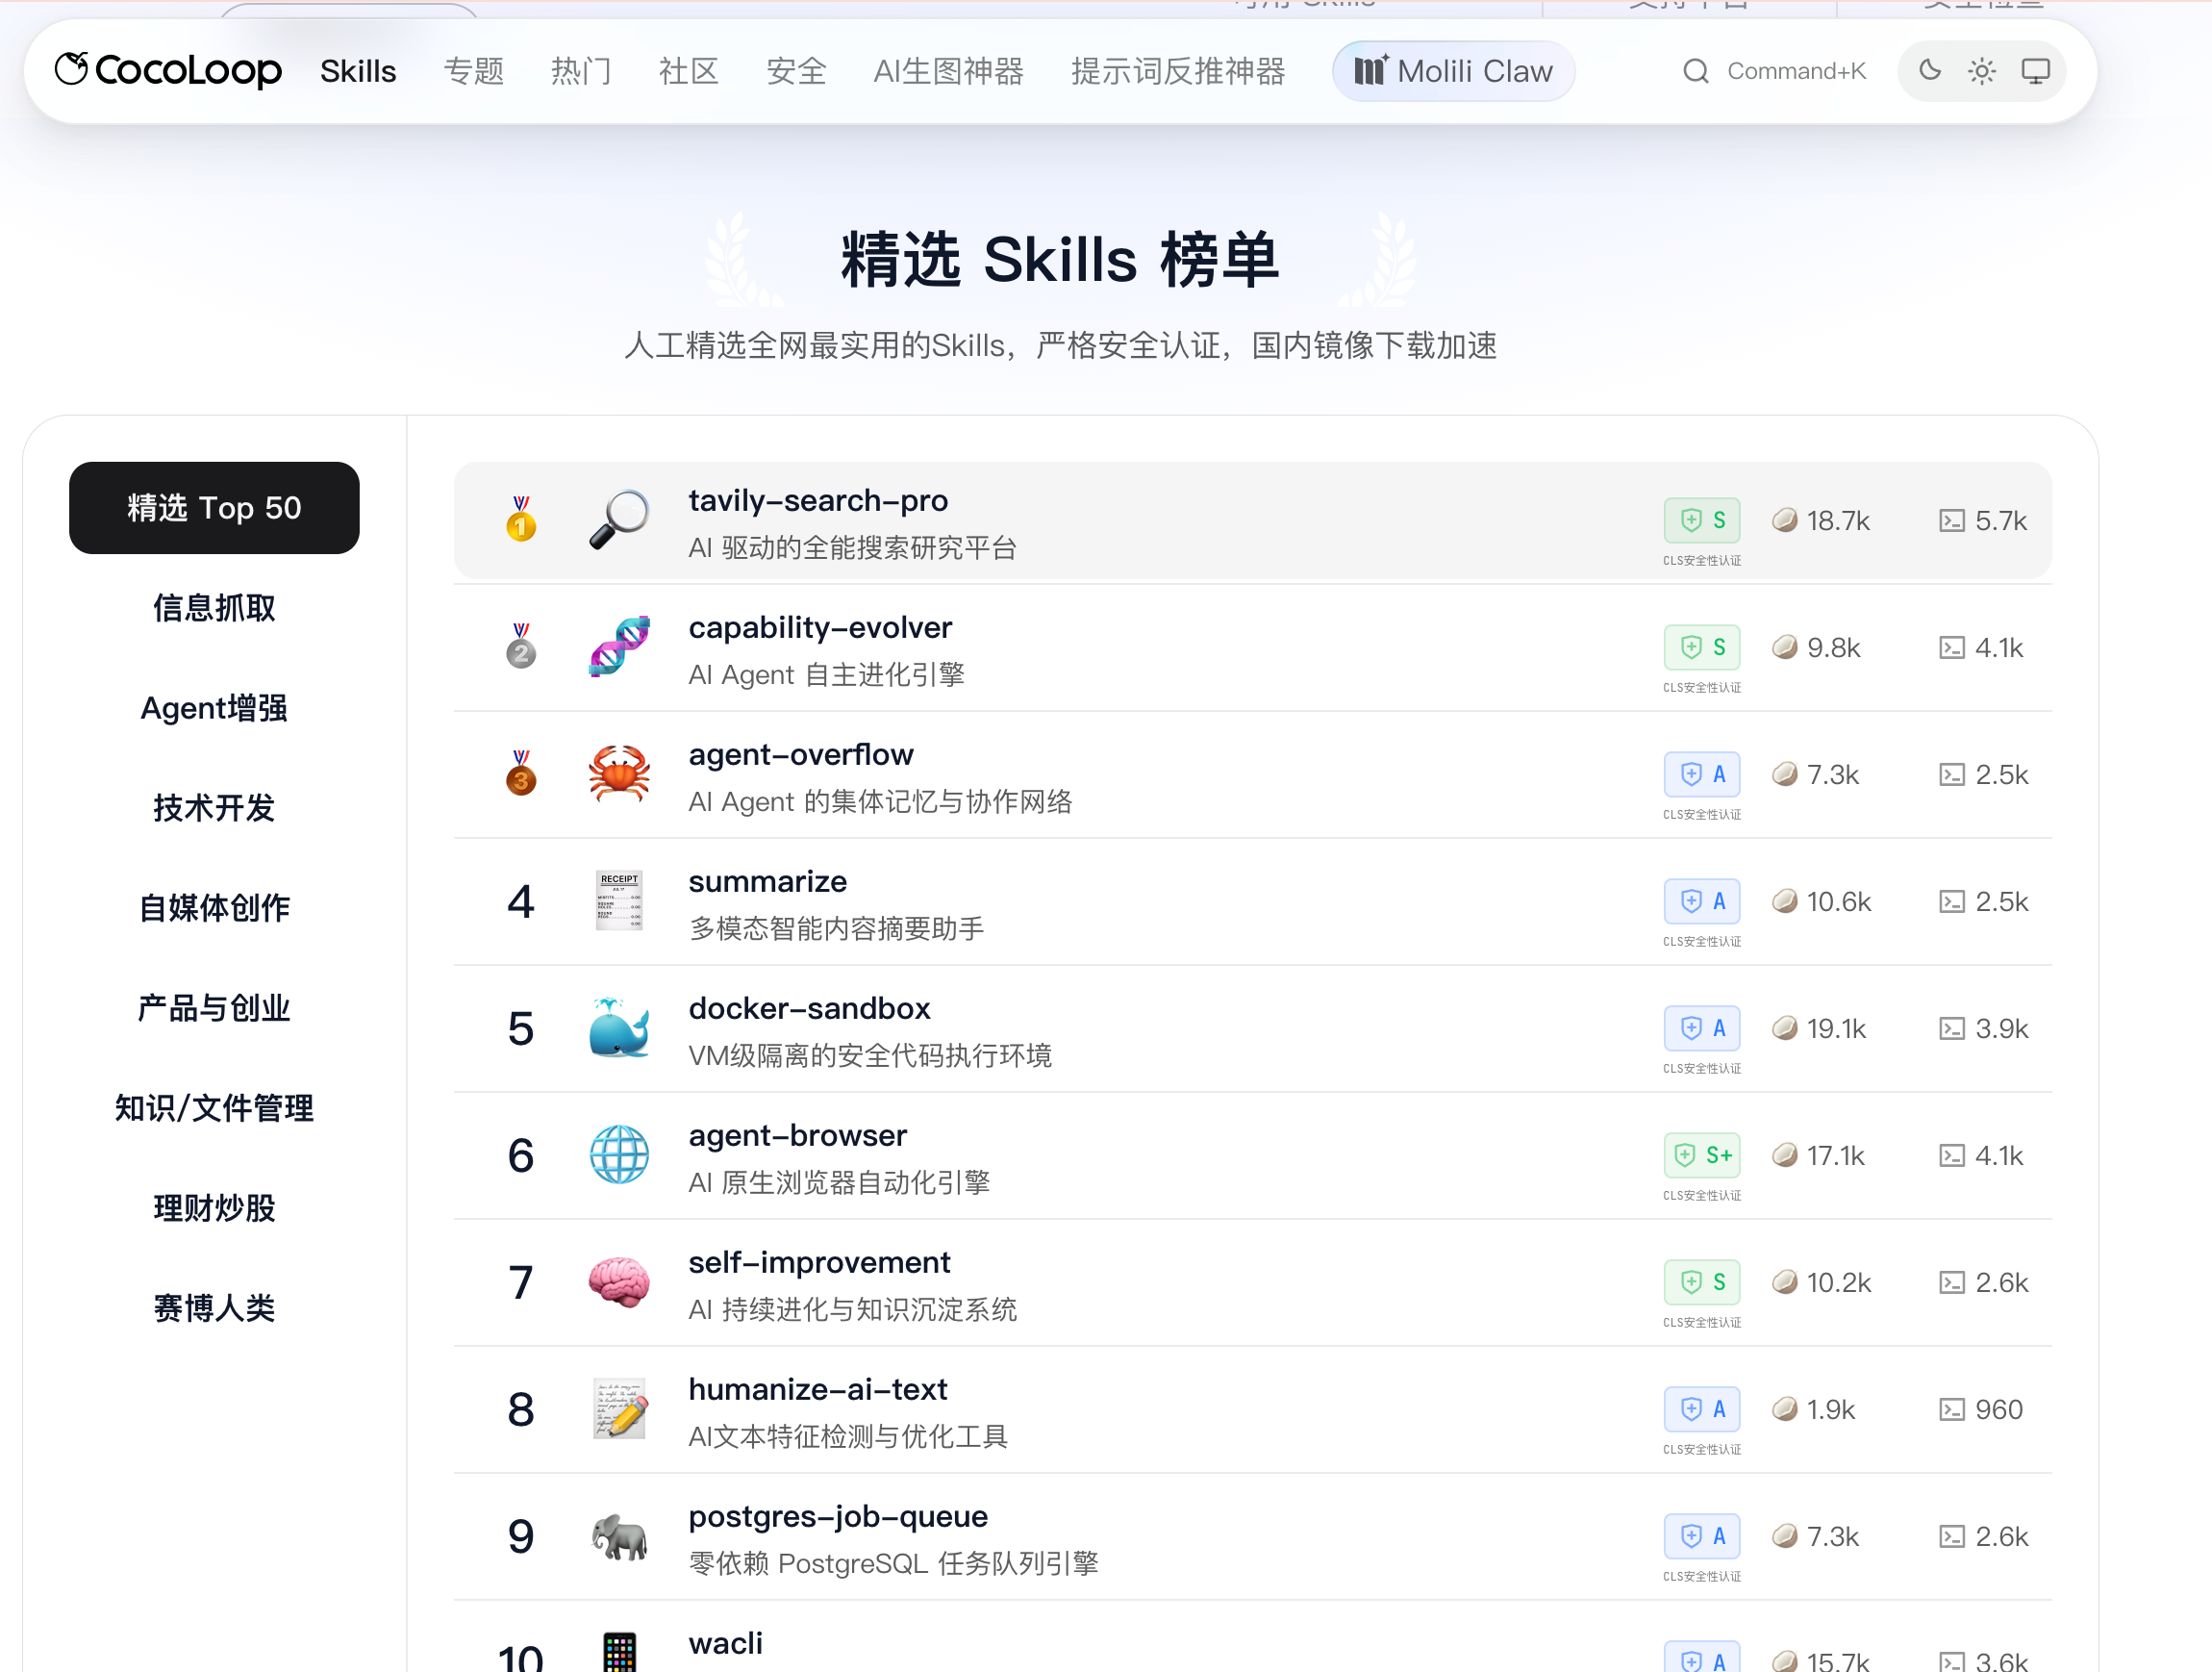Click A security badge for docker-sandbox
Viewport: 2212px width, 1672px height.
(1702, 1028)
